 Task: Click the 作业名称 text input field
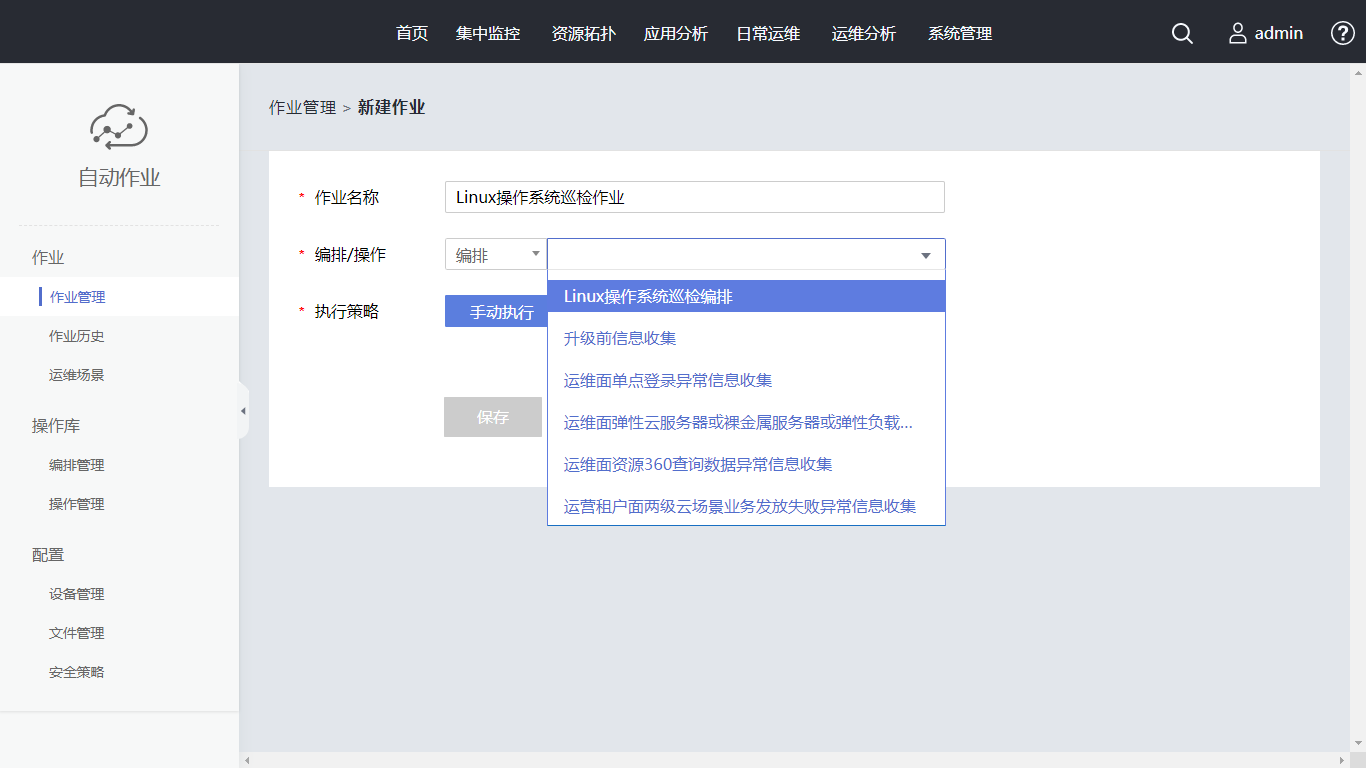click(694, 197)
